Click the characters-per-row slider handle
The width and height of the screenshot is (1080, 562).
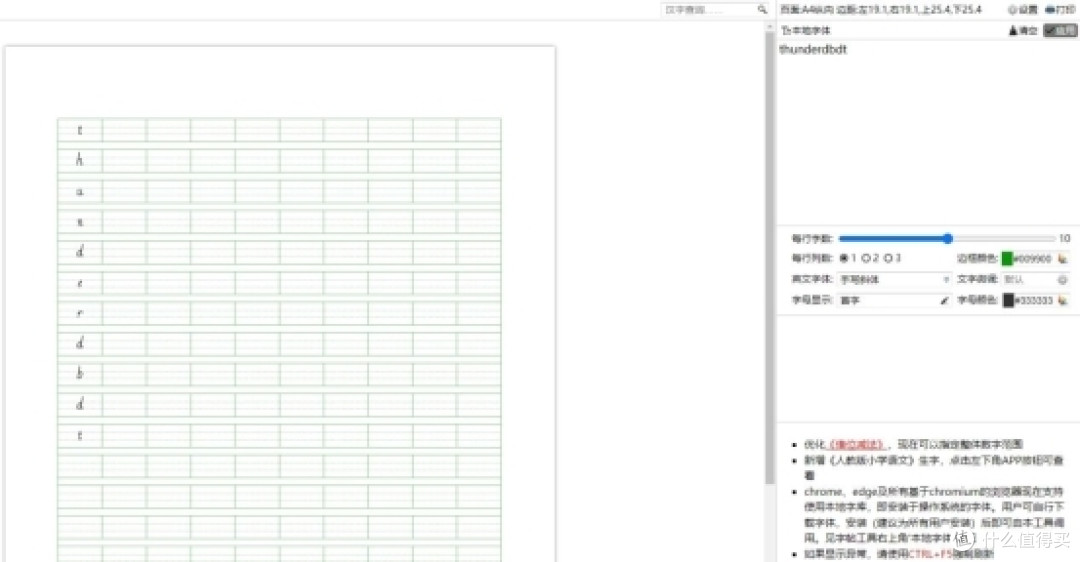948,238
